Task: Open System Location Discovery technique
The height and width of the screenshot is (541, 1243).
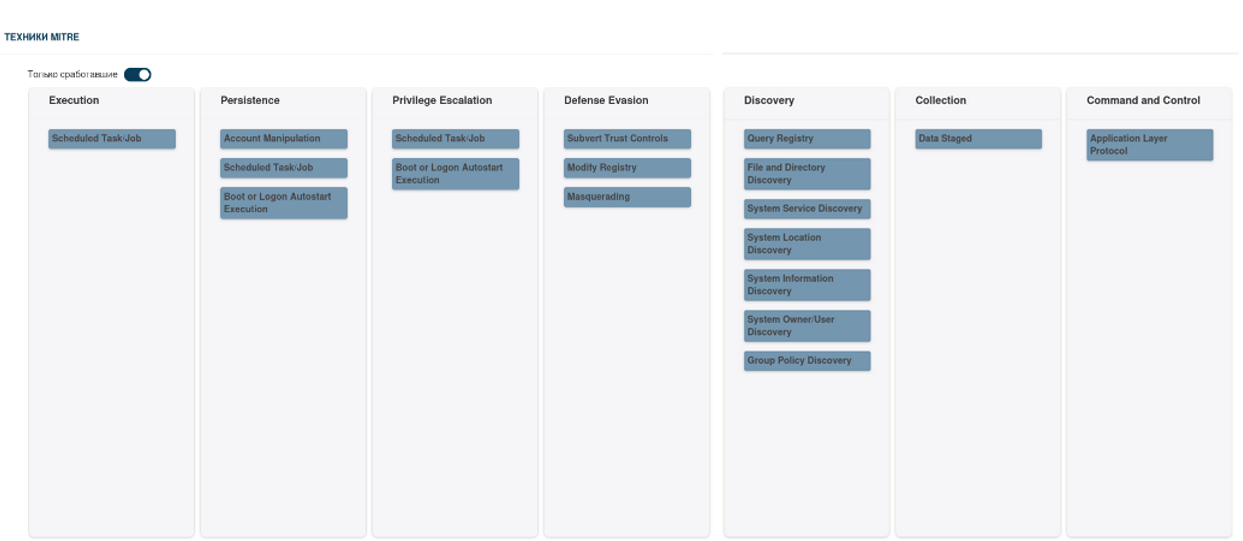Action: (807, 244)
